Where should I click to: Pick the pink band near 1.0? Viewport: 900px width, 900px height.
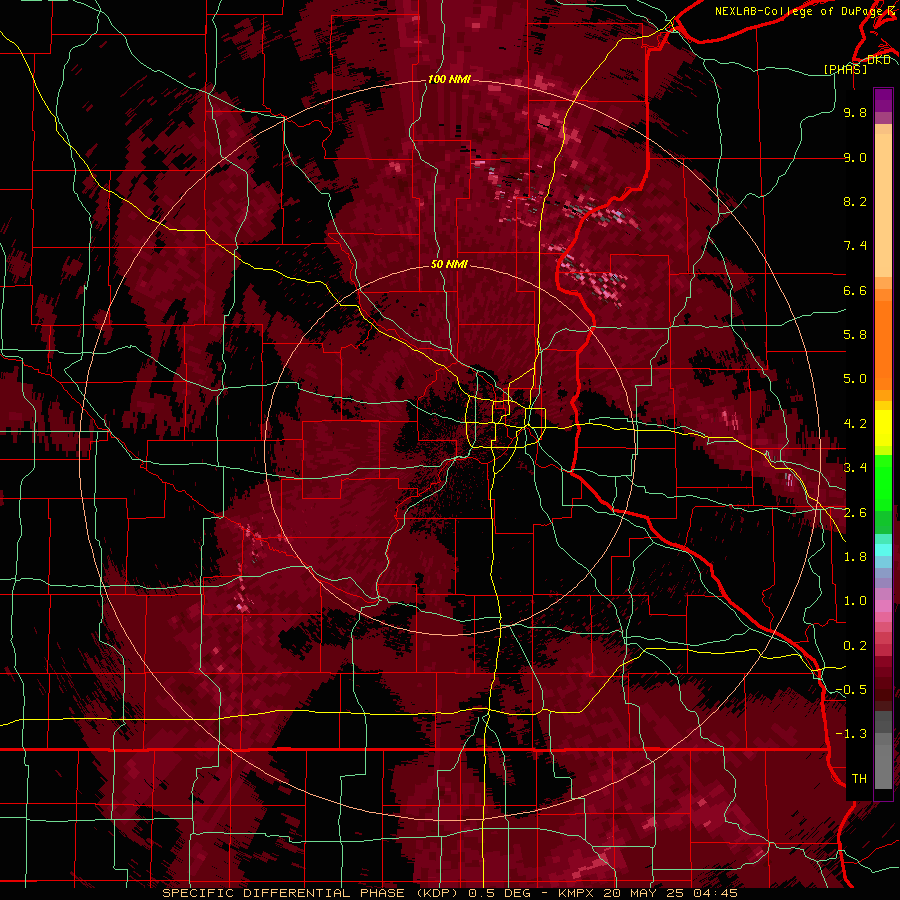point(883,606)
